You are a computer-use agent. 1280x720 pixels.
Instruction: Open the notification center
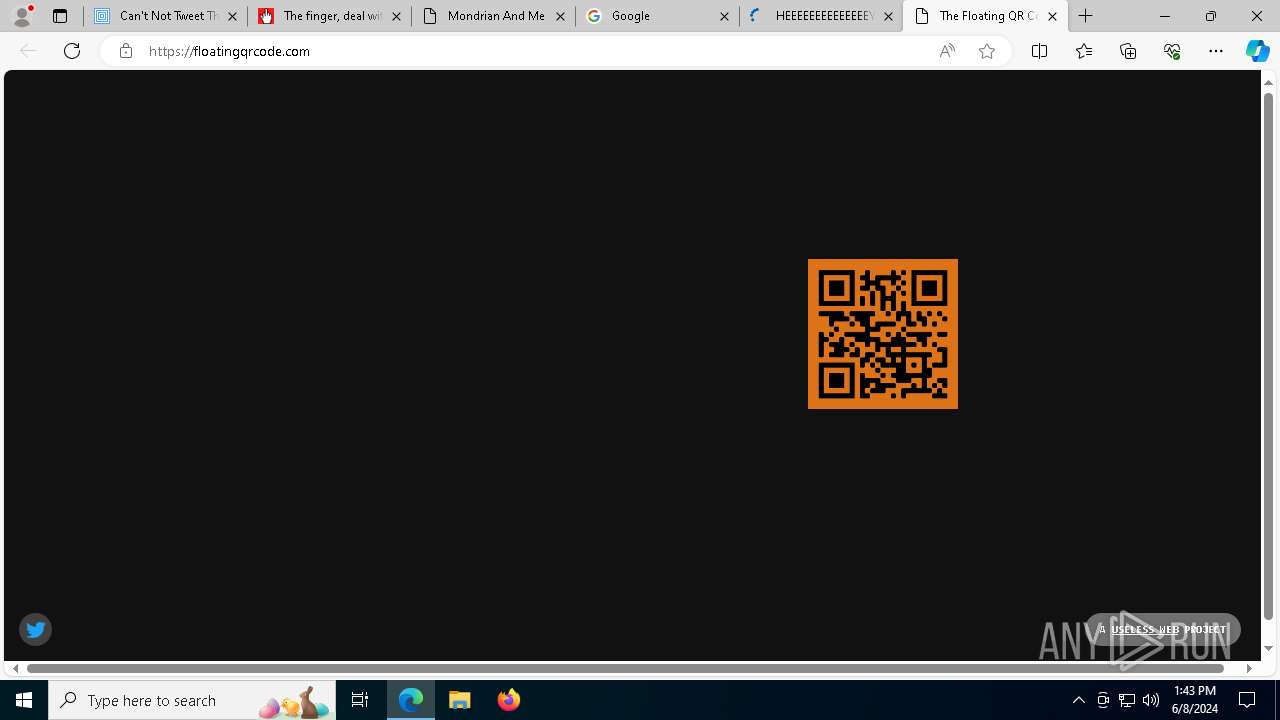pos(1248,700)
